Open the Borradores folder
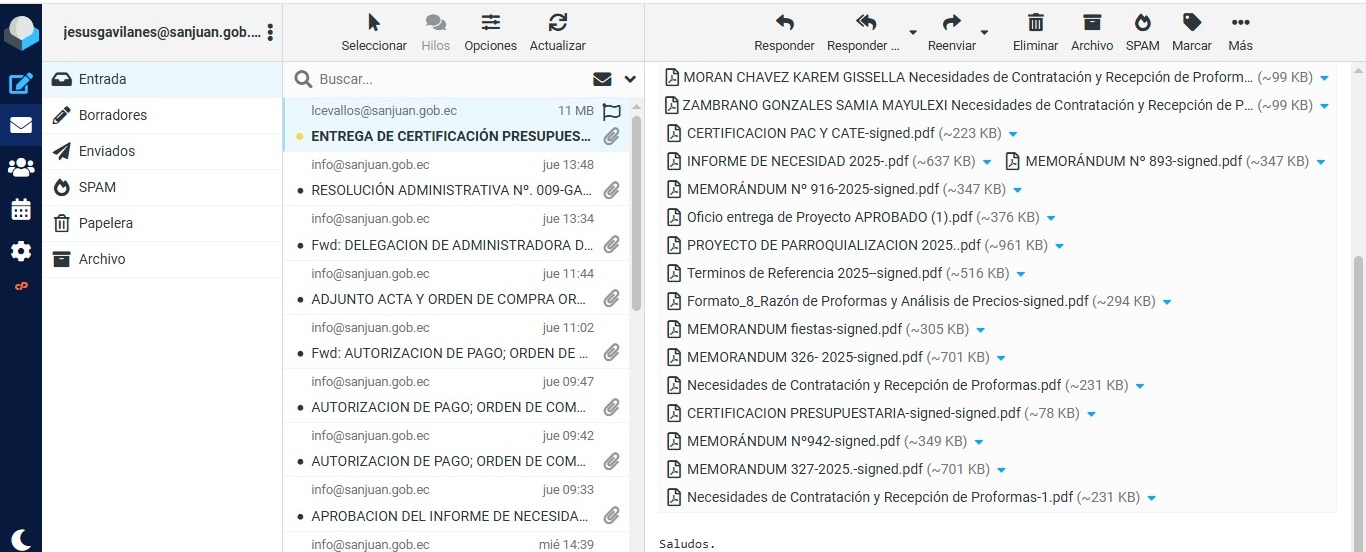1366x552 pixels. point(113,115)
